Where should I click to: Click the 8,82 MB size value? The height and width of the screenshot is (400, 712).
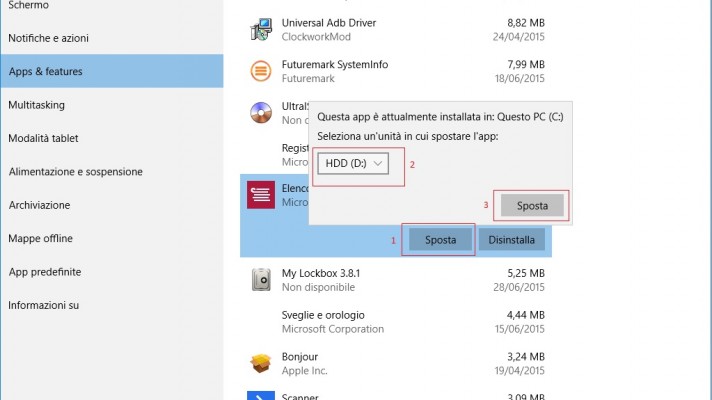526,23
